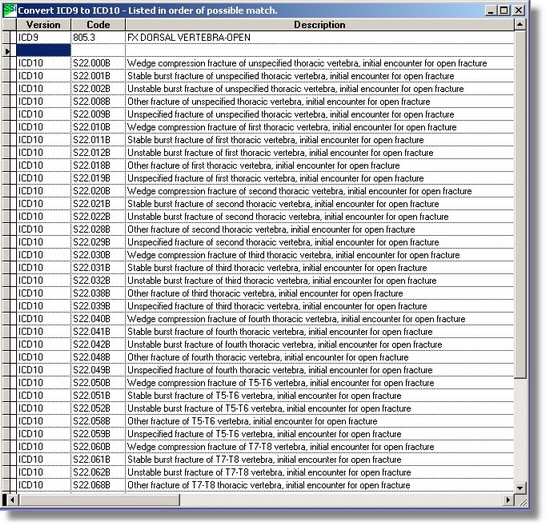The width and height of the screenshot is (546, 526).
Task: Minimize the Convert ICD9 to ICD10 window
Action: click(x=490, y=10)
